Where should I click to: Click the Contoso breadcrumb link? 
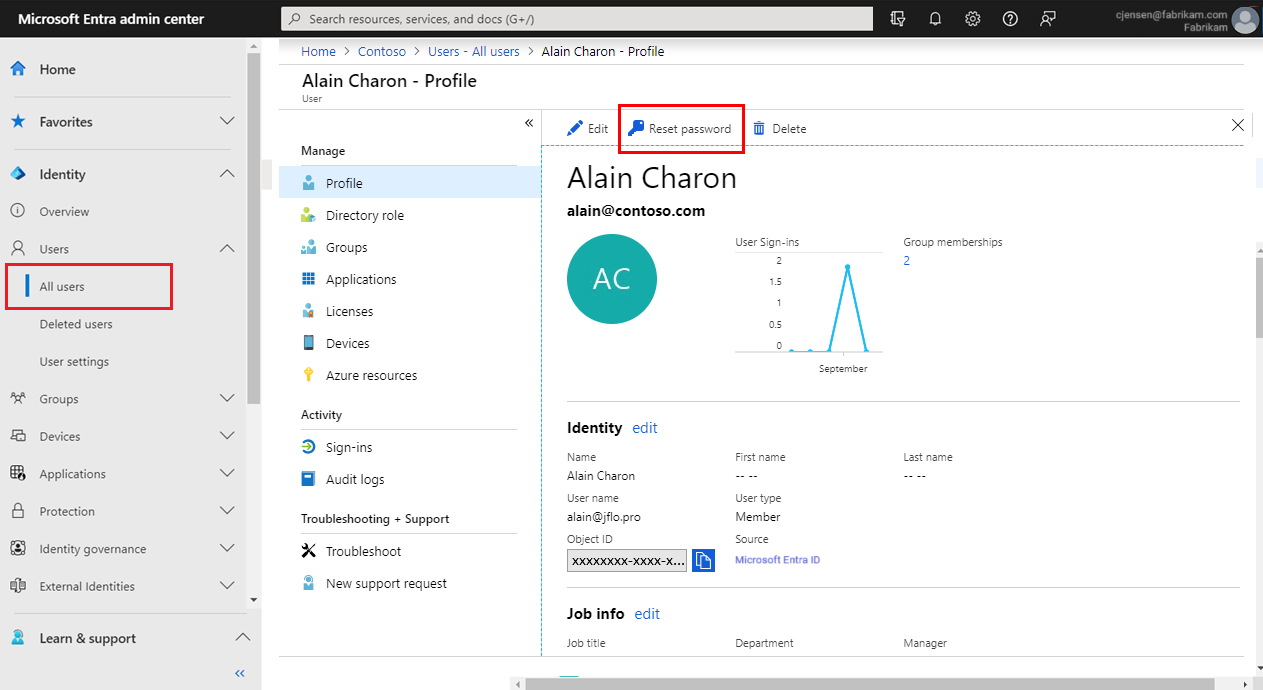pos(381,51)
